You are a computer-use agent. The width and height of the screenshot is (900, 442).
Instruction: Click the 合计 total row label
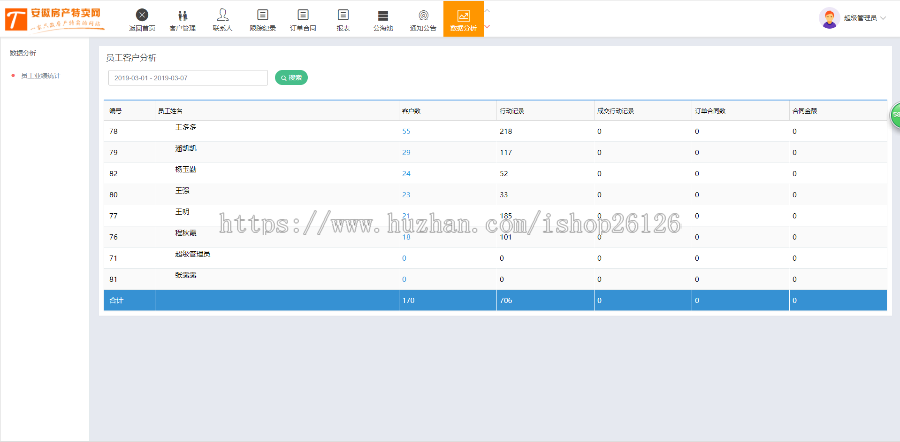[x=115, y=300]
